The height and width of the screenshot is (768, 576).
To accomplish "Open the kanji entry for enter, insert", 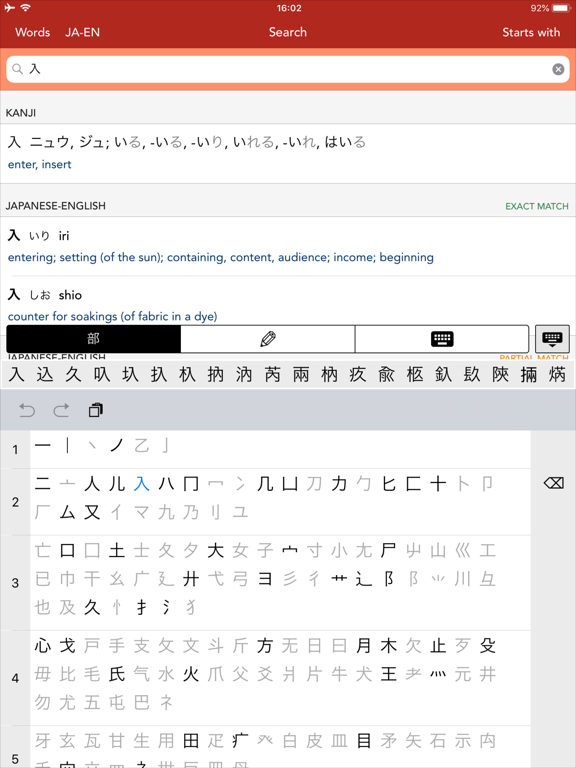I will [288, 153].
